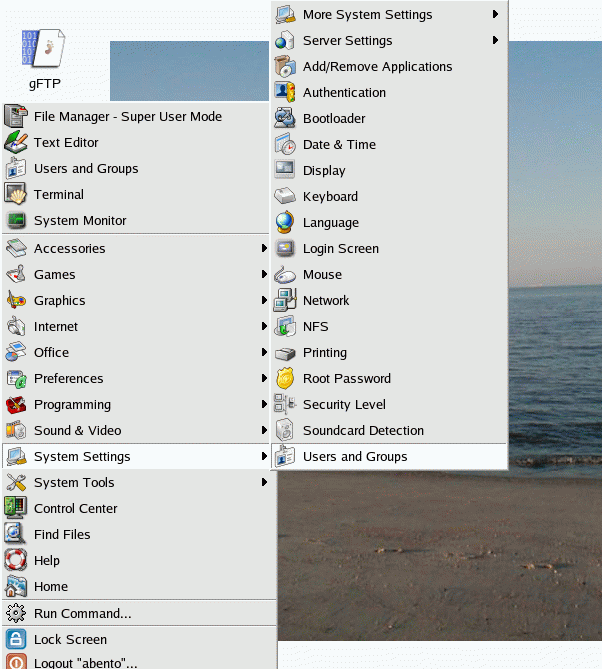Click the Authentication icon
This screenshot has width=602, height=669.
(285, 92)
